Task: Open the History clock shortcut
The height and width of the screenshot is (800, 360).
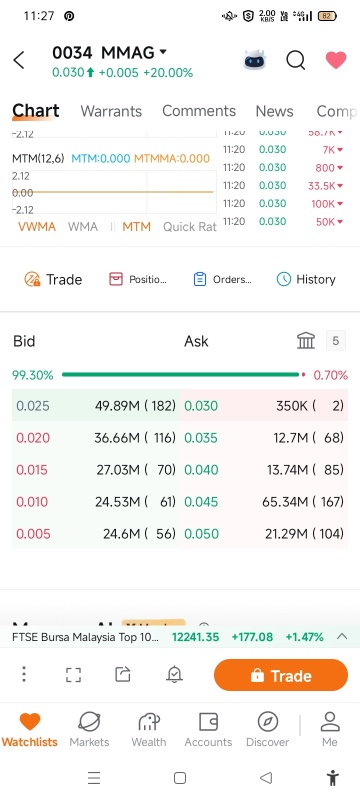Action: pyautogui.click(x=306, y=279)
